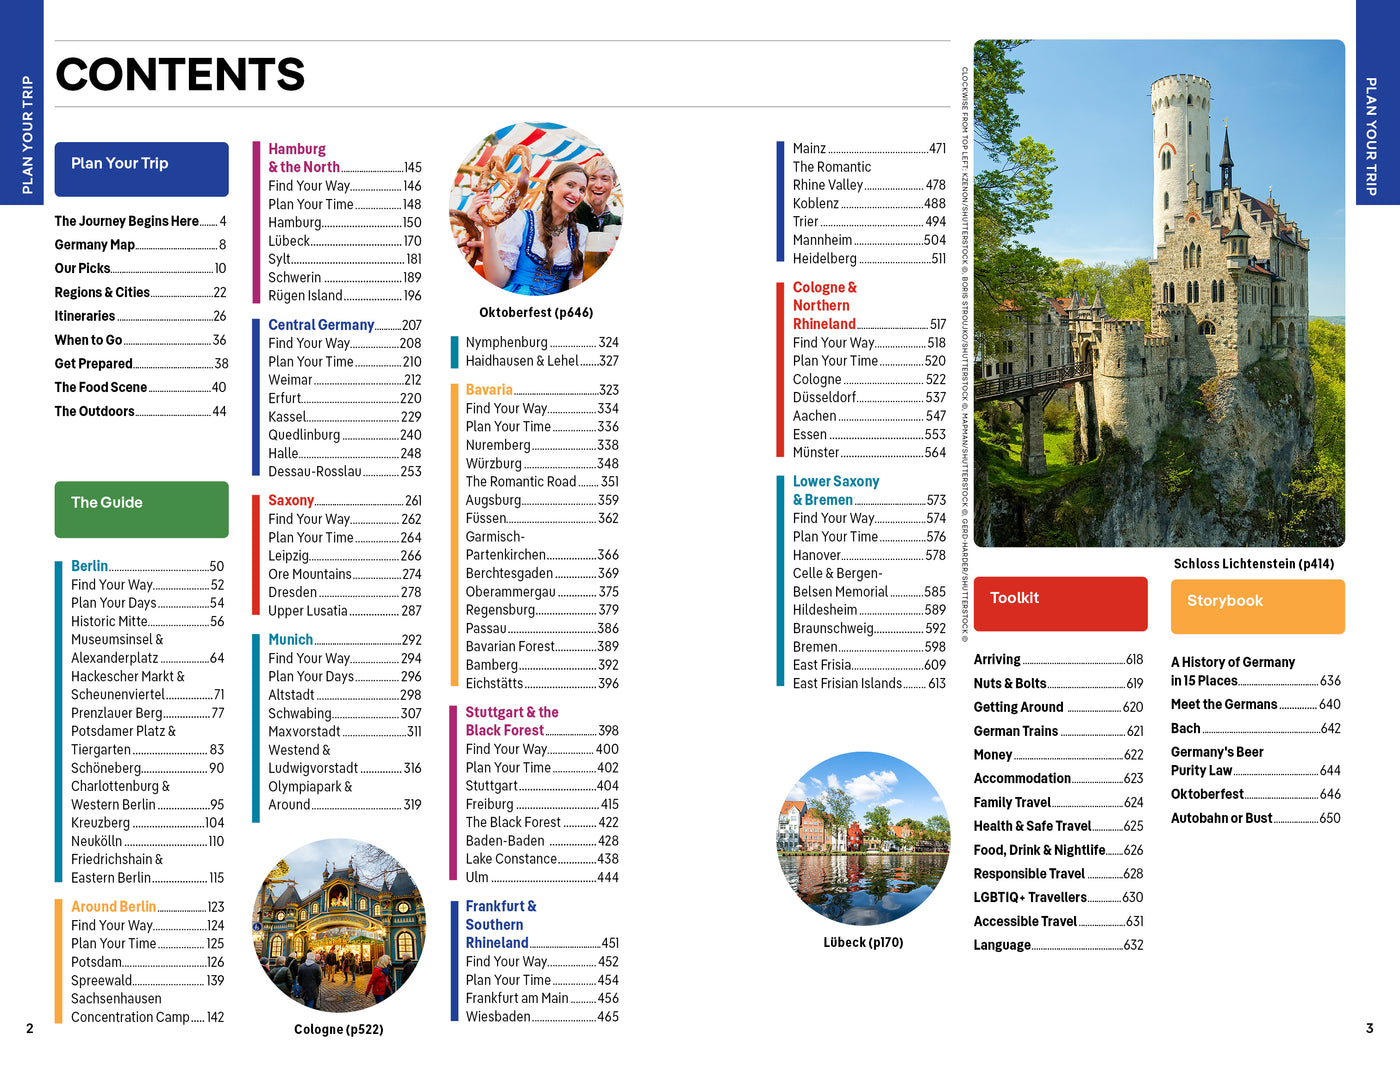Click the page number 3 marker

pos(1369,1026)
